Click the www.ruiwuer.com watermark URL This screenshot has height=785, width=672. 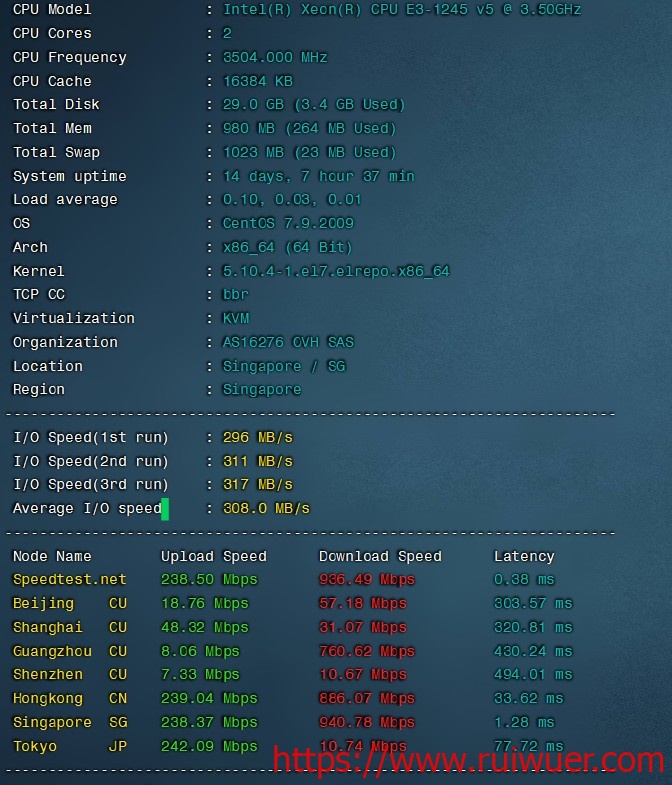click(x=468, y=761)
